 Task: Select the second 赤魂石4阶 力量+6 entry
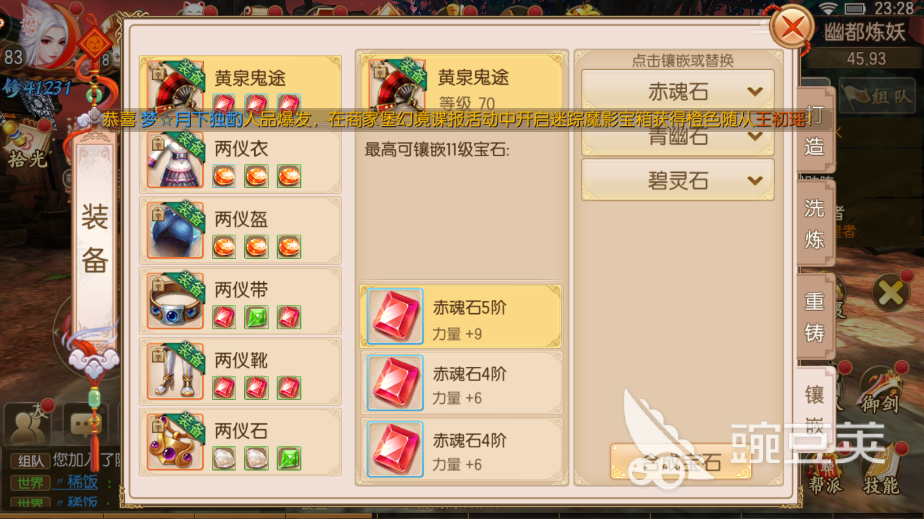(461, 449)
